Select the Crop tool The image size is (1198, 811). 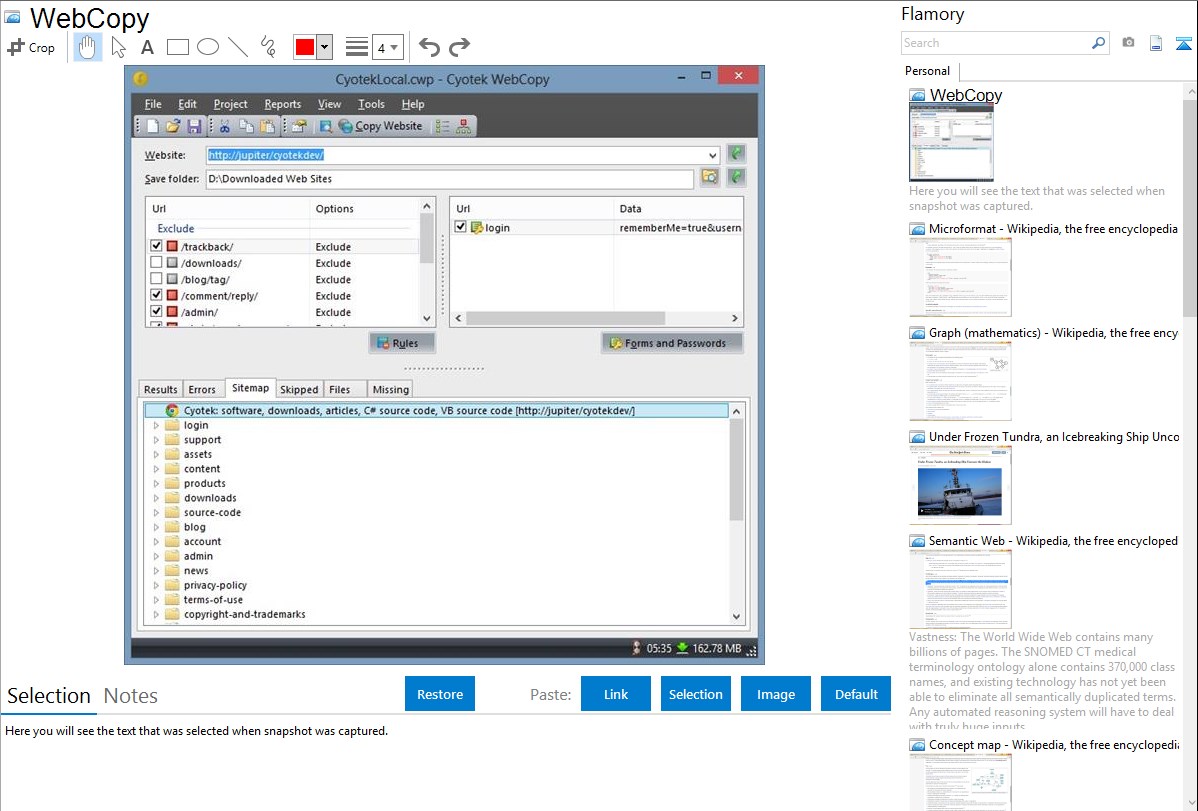pyautogui.click(x=31, y=47)
